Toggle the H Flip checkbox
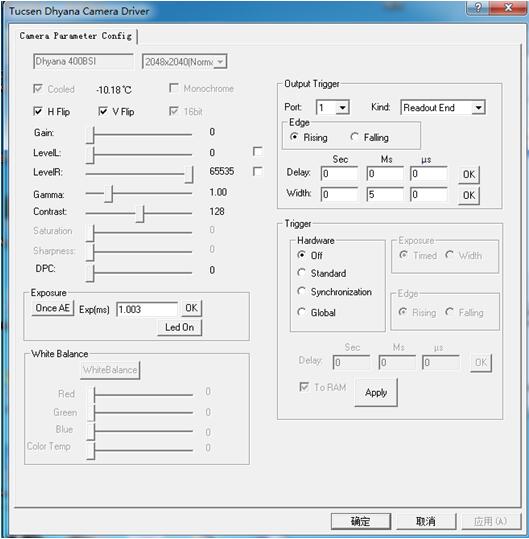 point(38,111)
